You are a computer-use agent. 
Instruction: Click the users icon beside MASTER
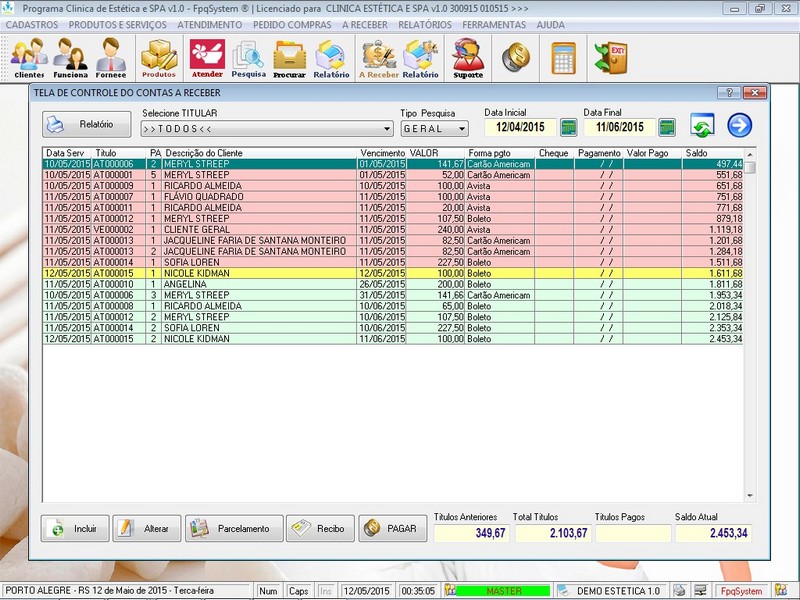(450, 590)
